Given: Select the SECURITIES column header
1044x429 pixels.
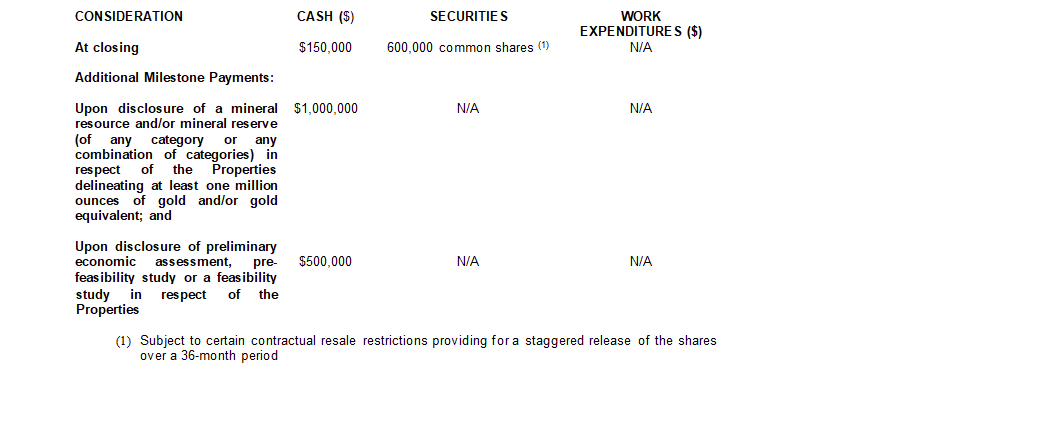Looking at the screenshot, I should pos(469,17).
